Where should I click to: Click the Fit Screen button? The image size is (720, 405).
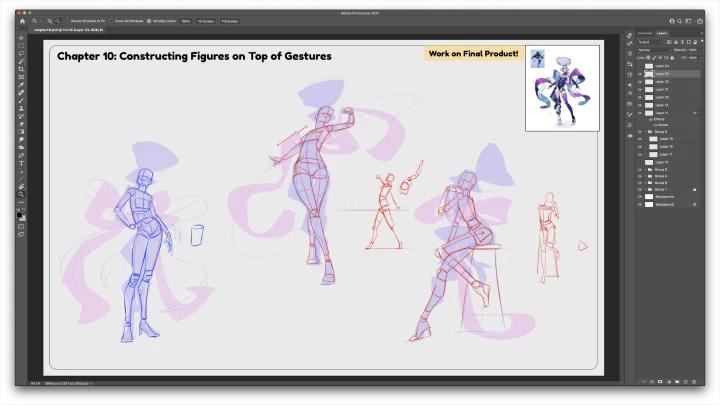[206, 21]
